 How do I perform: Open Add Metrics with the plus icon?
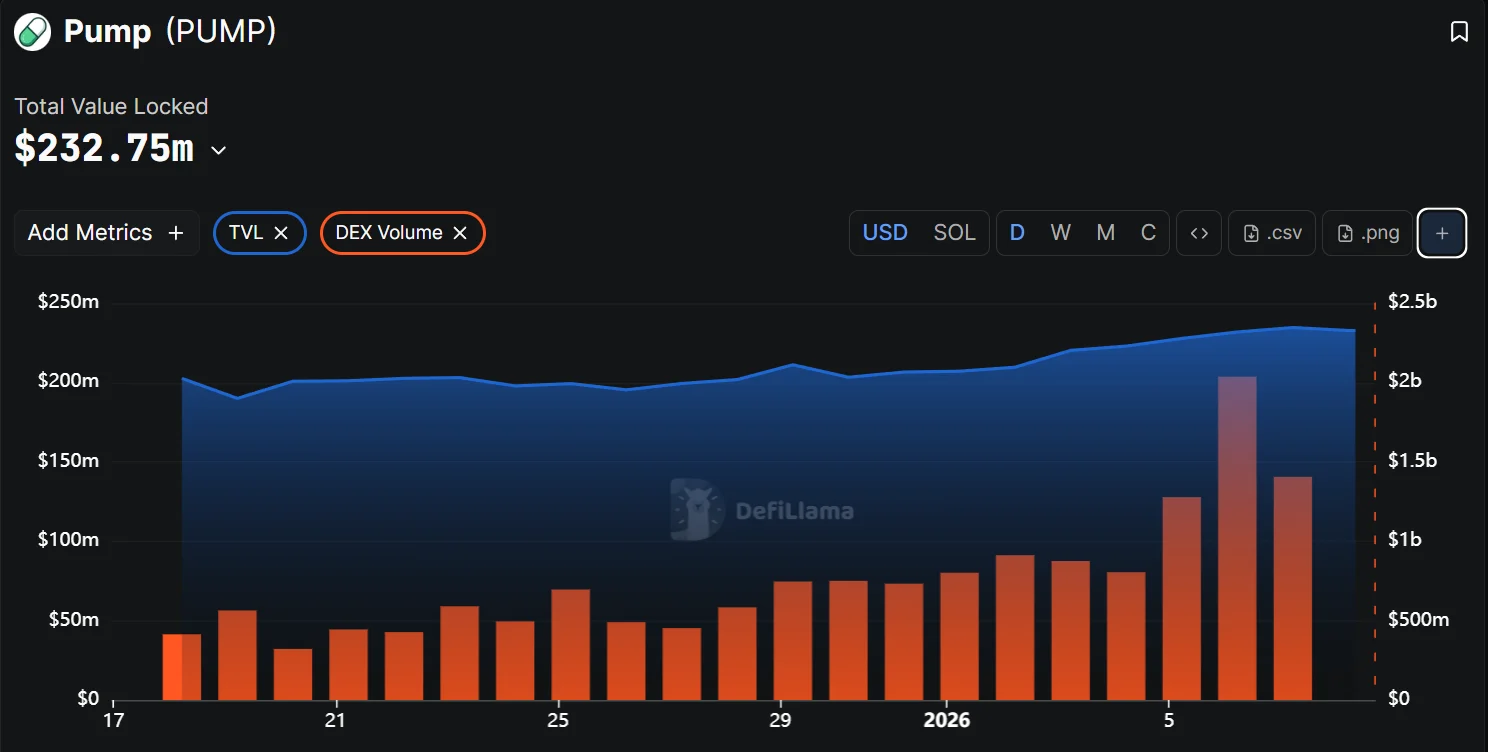(x=175, y=232)
